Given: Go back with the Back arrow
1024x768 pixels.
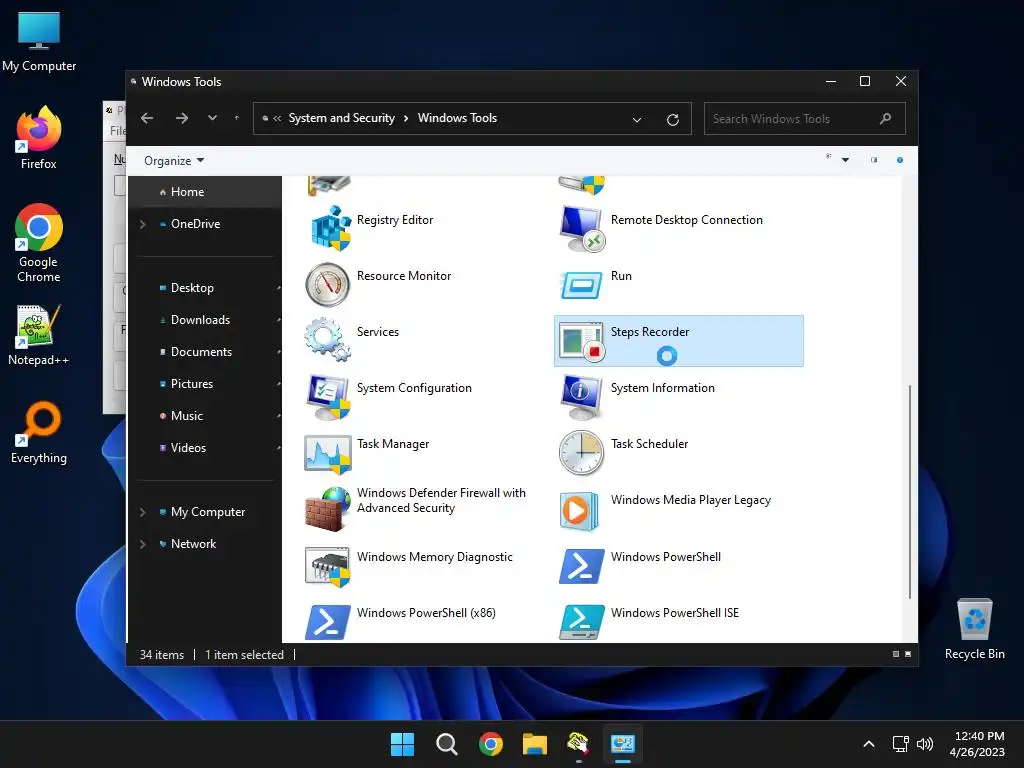Looking at the screenshot, I should point(147,118).
